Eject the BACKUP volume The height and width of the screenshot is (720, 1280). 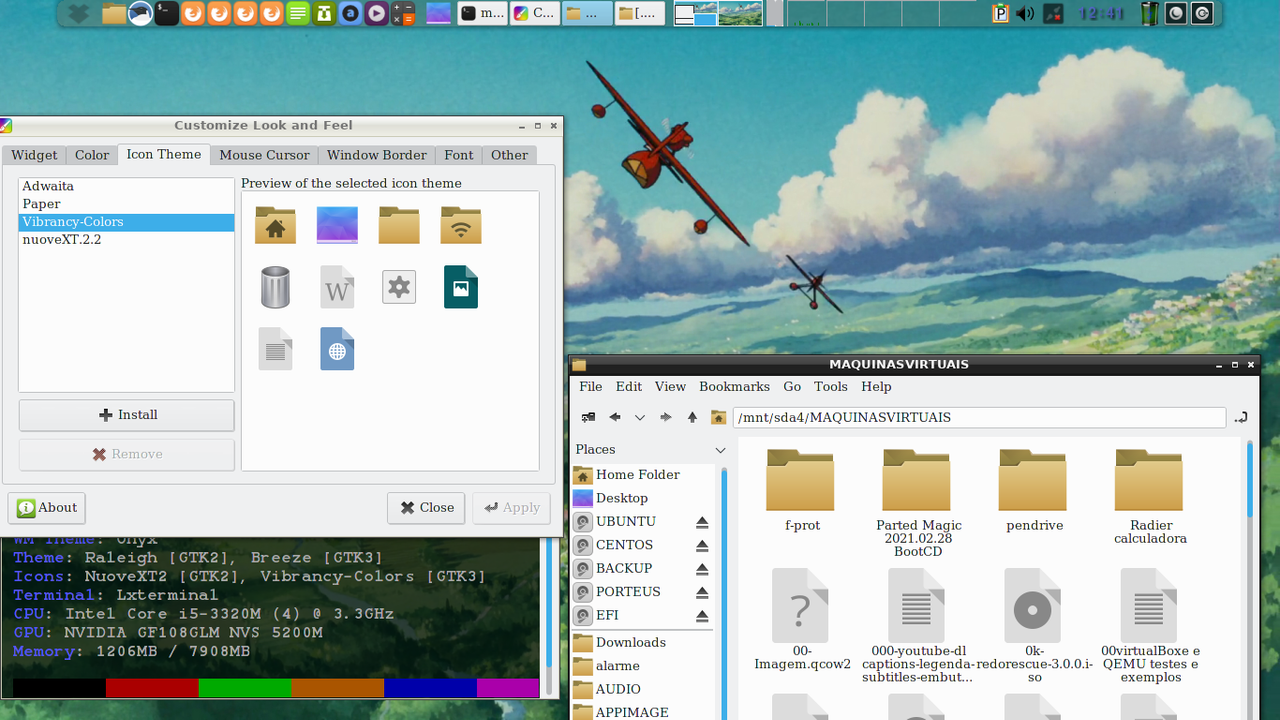coord(702,569)
